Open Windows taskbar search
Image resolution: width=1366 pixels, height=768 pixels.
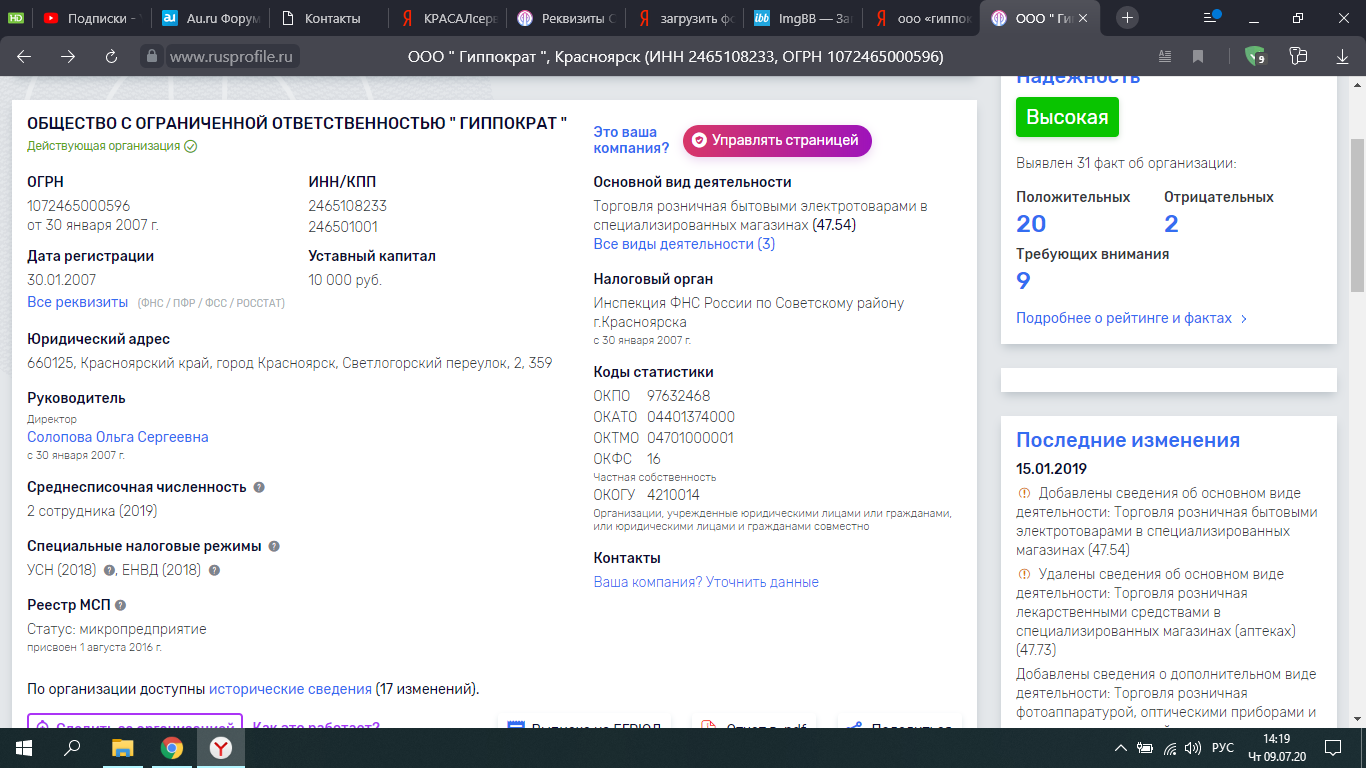coord(72,748)
